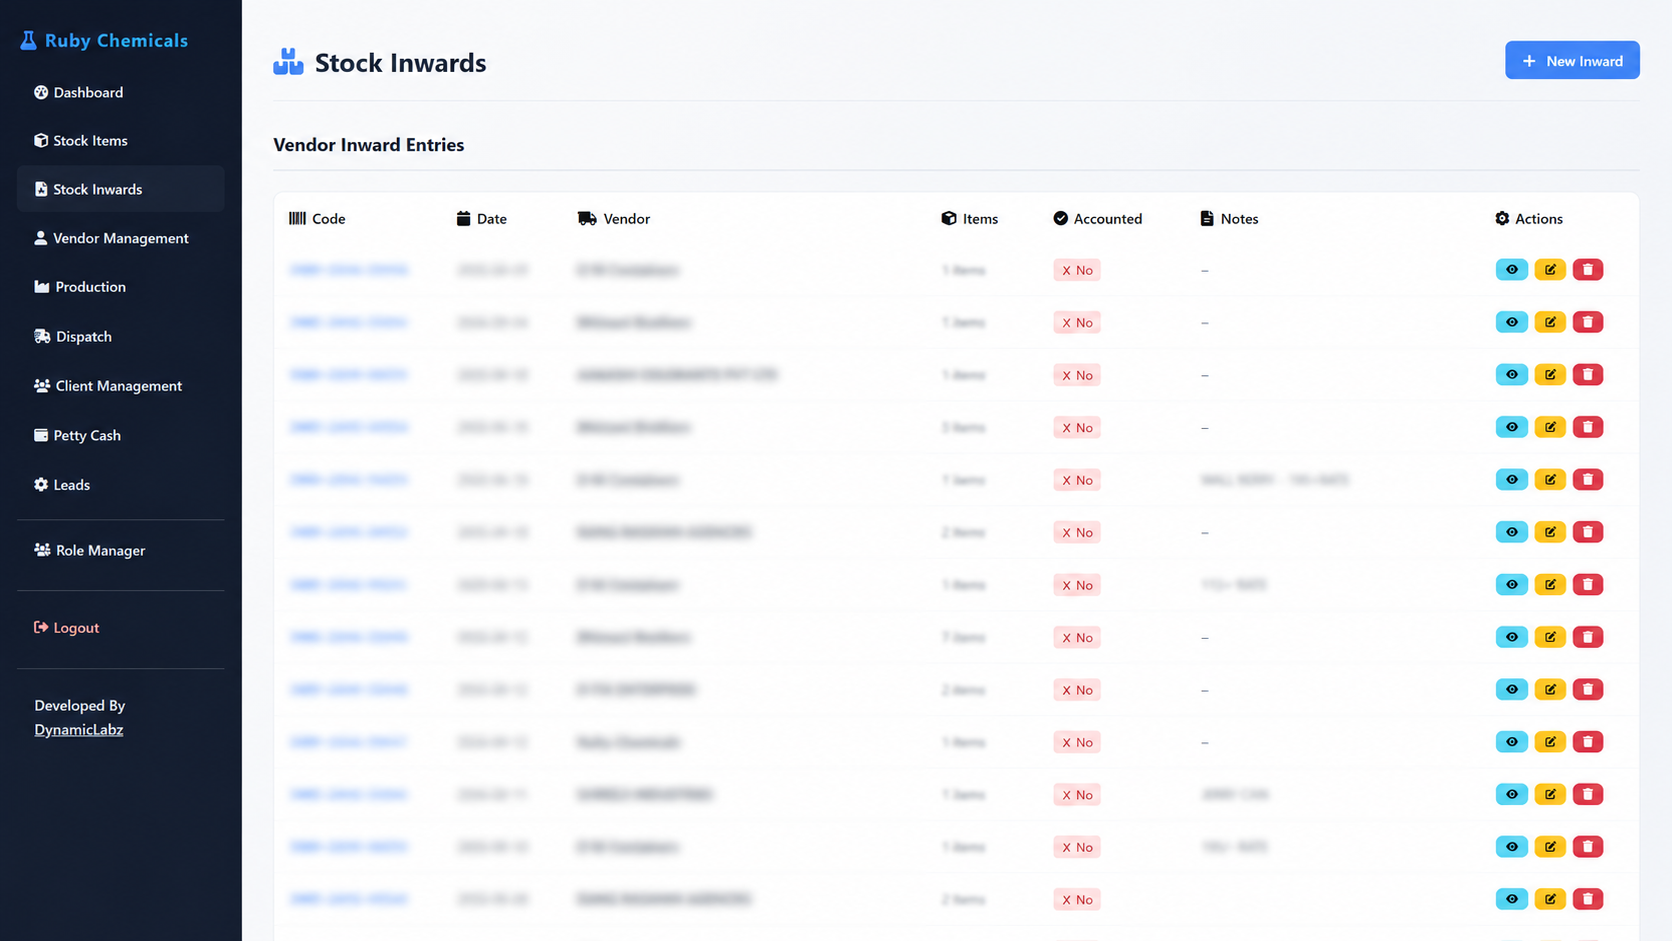Image resolution: width=1672 pixels, height=941 pixels.
Task: Click the Accounted column header
Action: tap(1097, 219)
